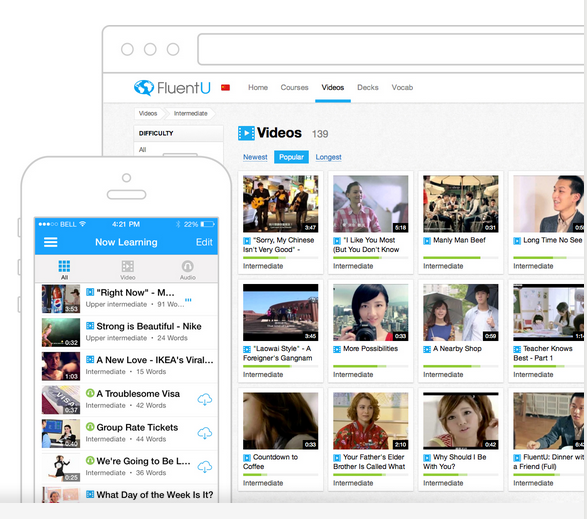This screenshot has height=519, width=587.
Task: Click A Nearby Shop title link
Action: click(457, 349)
